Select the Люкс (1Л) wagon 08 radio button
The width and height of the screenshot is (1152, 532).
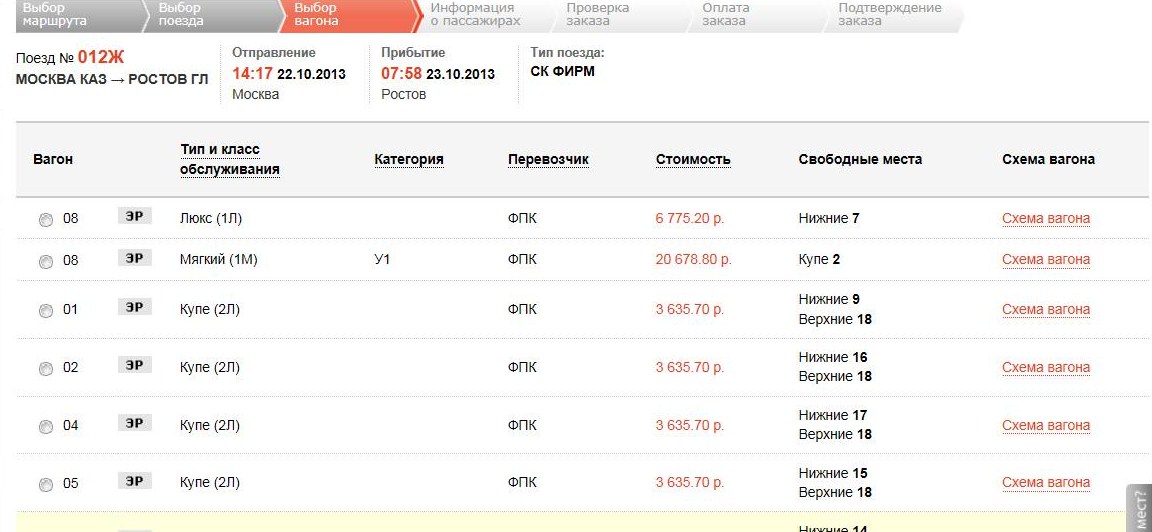pos(46,220)
